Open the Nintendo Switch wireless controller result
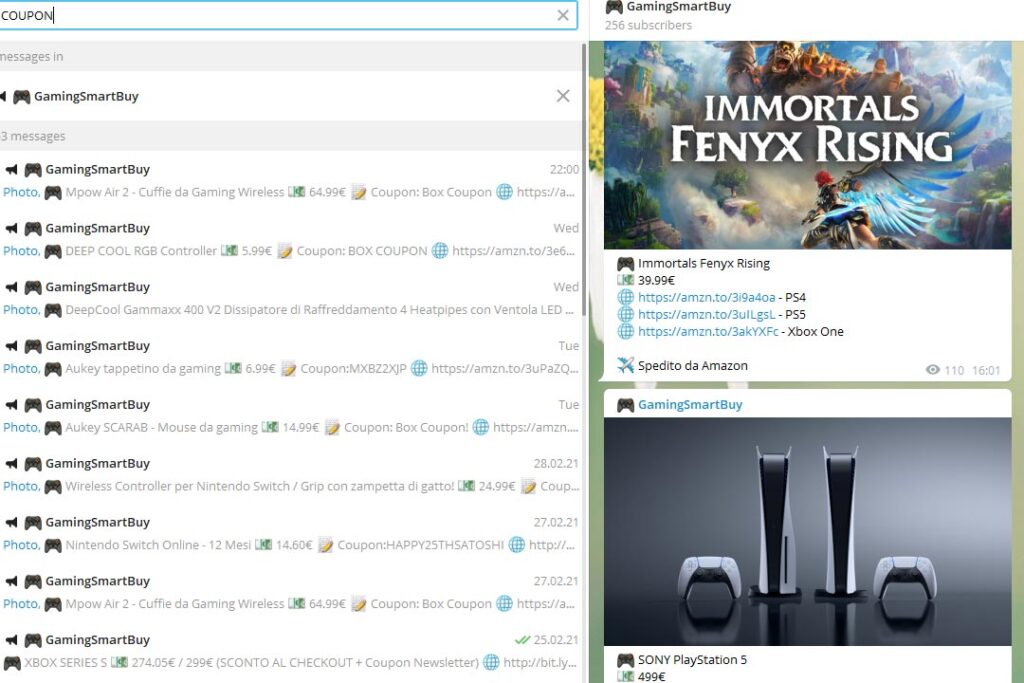Viewport: 1024px width, 683px height. pos(291,475)
